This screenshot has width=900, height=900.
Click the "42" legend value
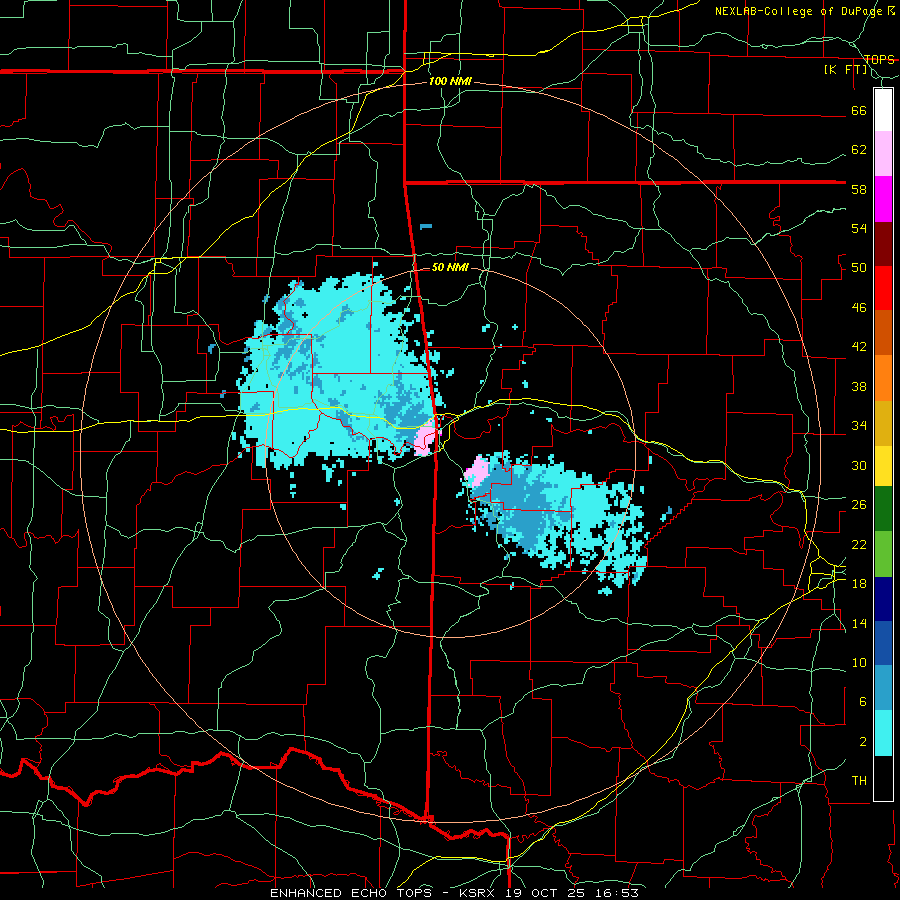859,347
